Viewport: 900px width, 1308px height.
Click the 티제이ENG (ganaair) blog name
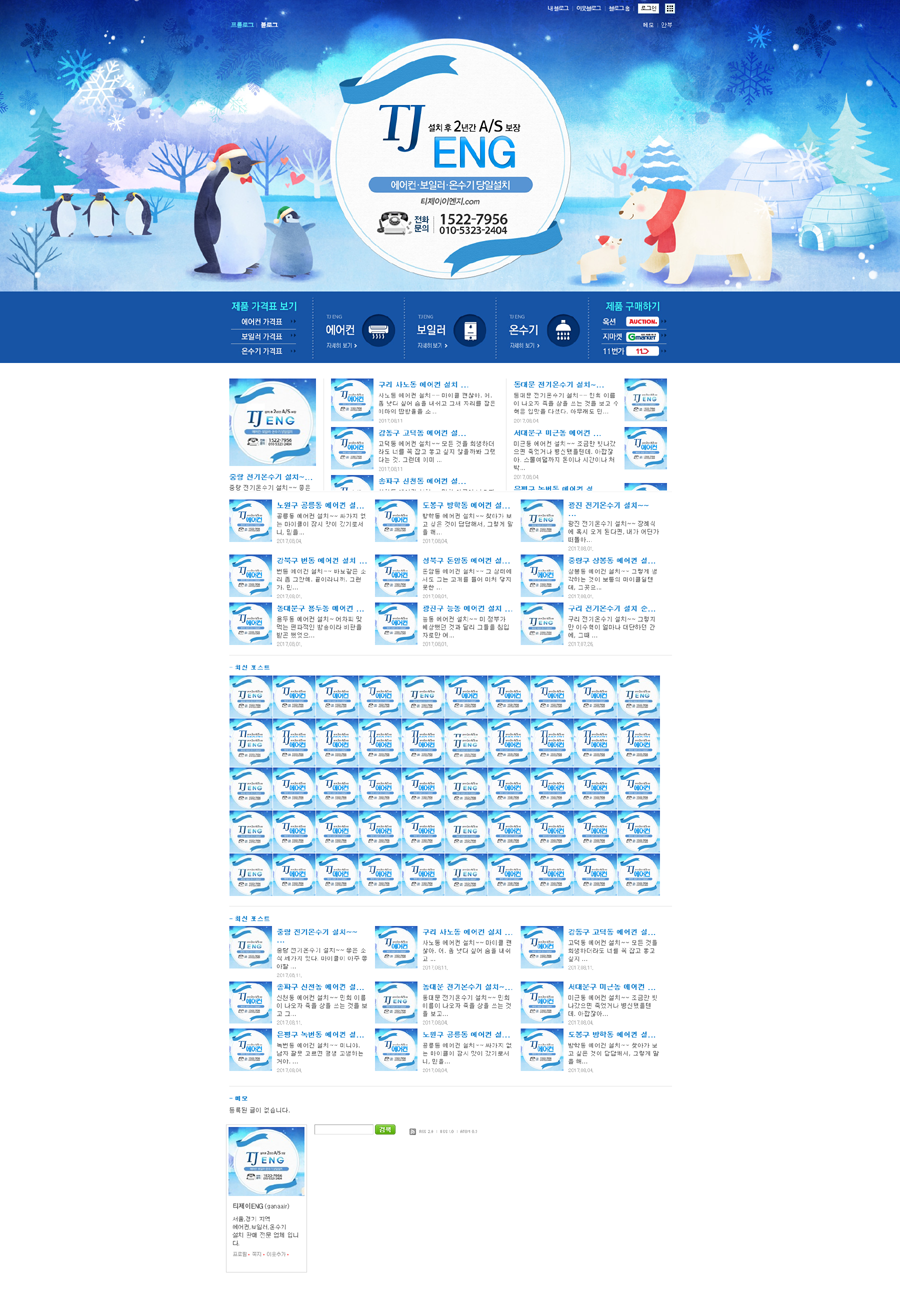259,1207
